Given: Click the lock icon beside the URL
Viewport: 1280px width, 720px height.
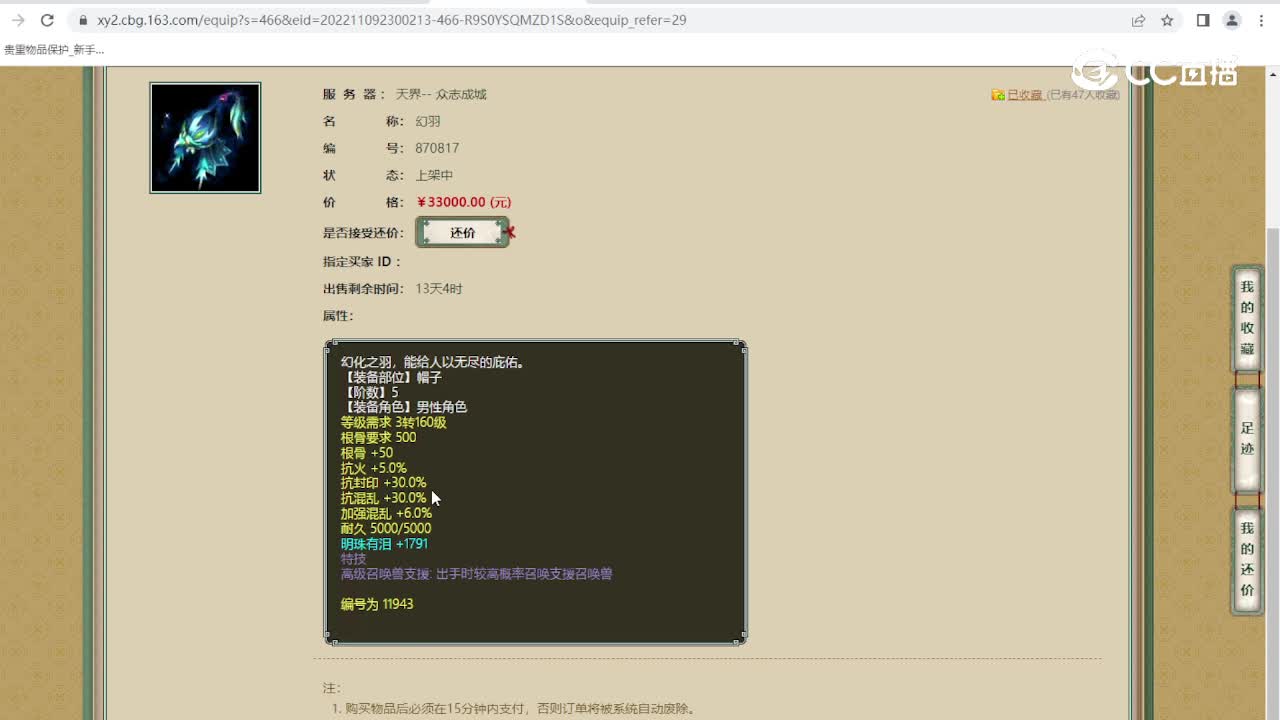Looking at the screenshot, I should click(83, 20).
